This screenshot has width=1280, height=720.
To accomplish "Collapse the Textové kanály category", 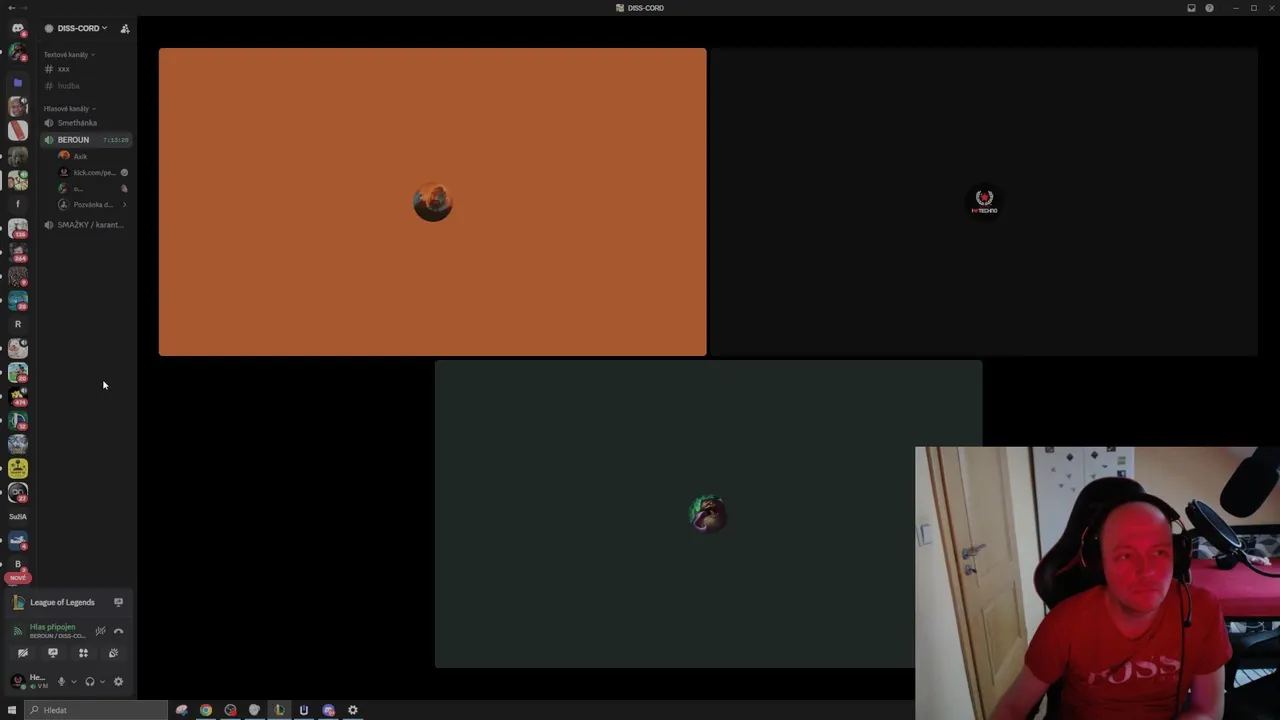I will pos(68,54).
